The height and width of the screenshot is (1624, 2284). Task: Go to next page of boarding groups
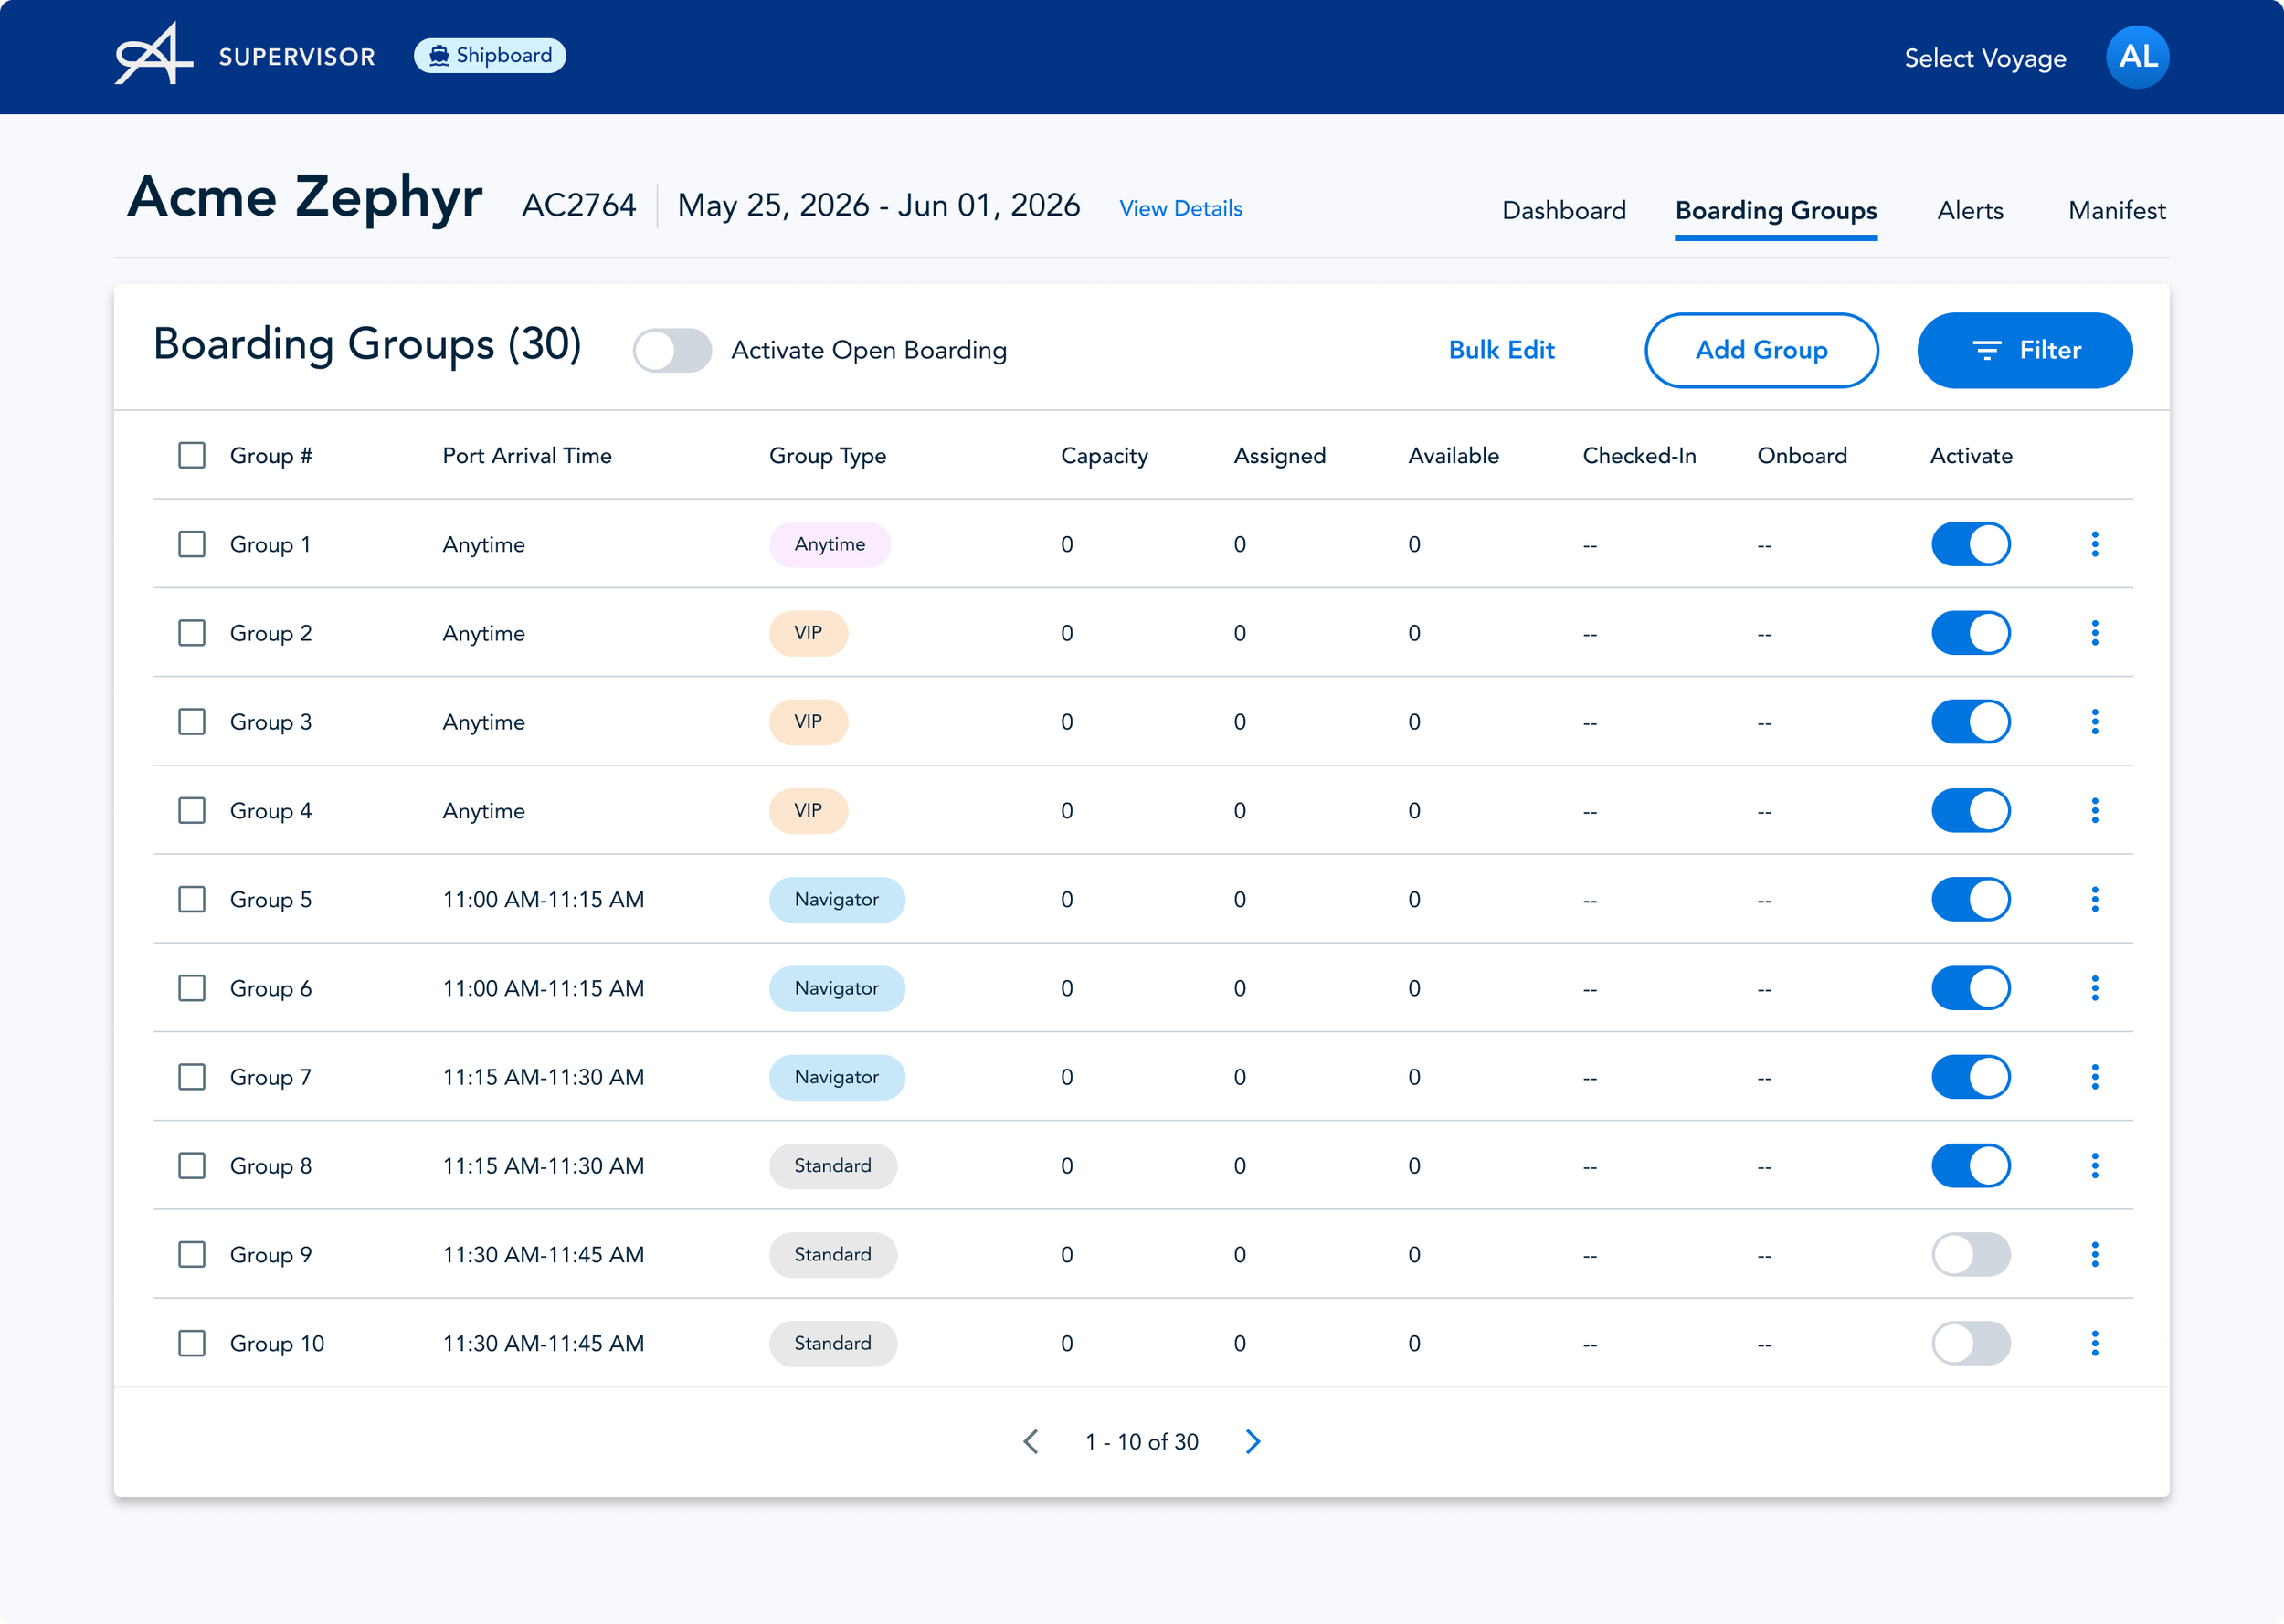(x=1253, y=1441)
